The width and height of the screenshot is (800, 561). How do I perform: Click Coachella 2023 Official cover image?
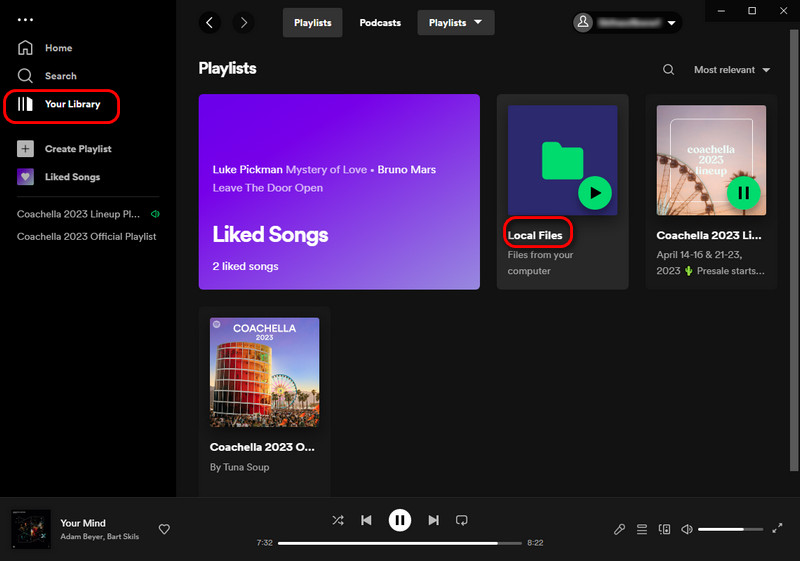point(264,372)
